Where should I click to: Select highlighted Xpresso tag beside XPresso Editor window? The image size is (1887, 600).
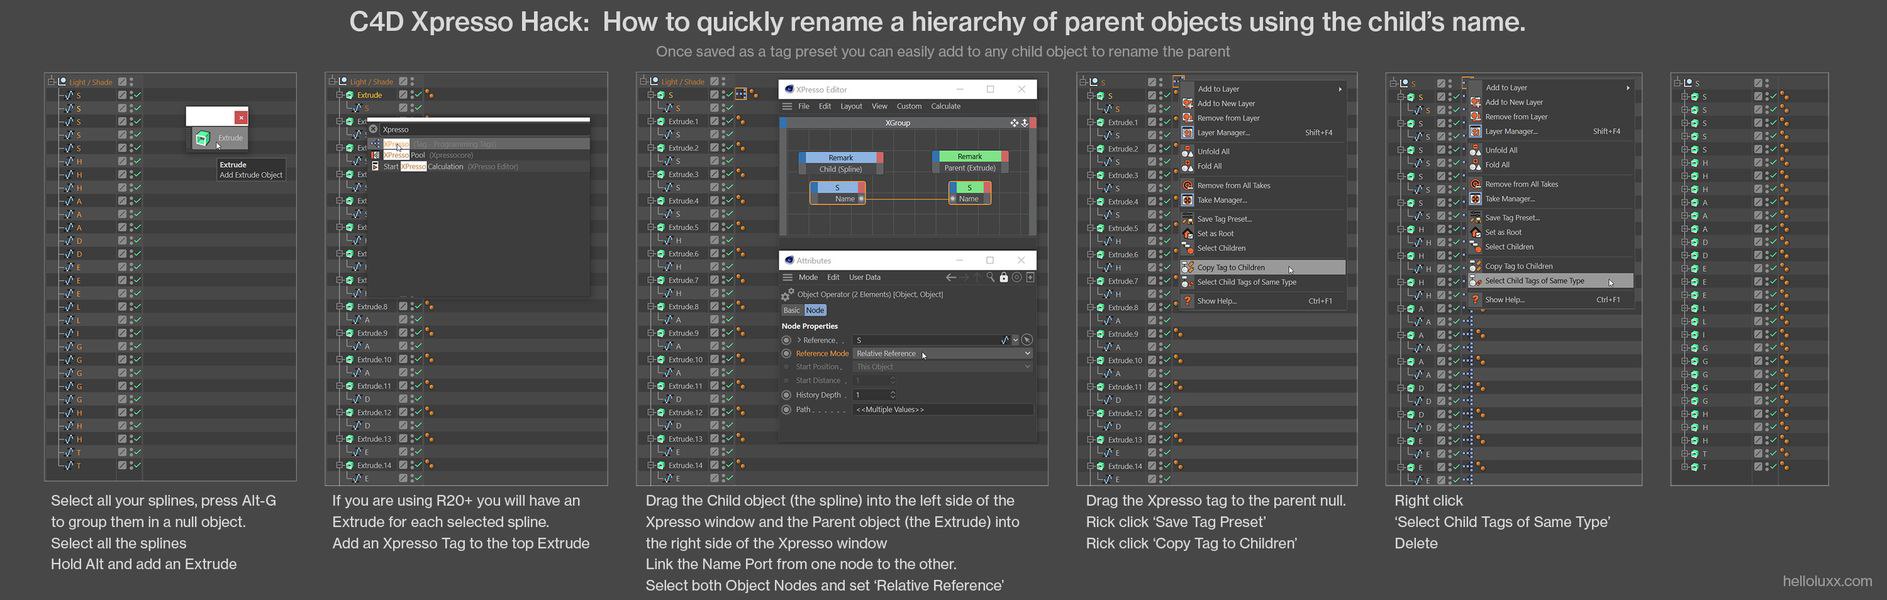pos(740,95)
